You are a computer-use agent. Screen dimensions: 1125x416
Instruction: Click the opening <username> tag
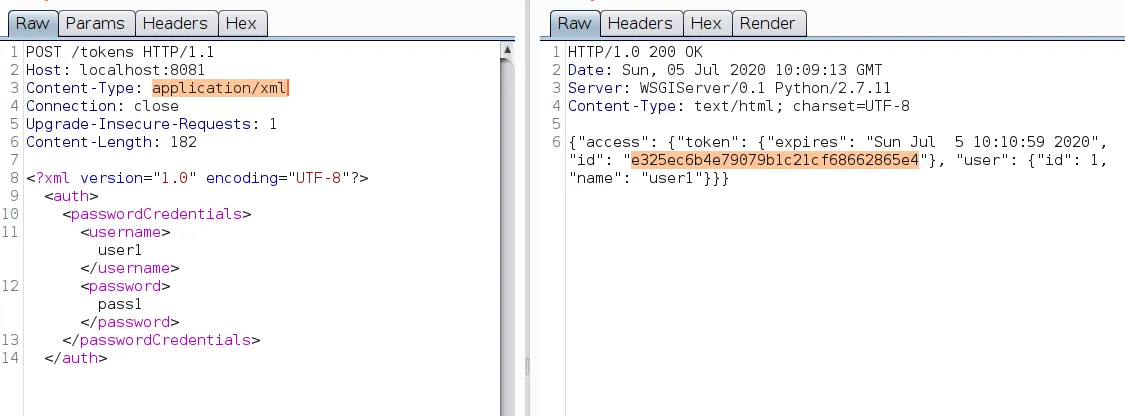(125, 232)
